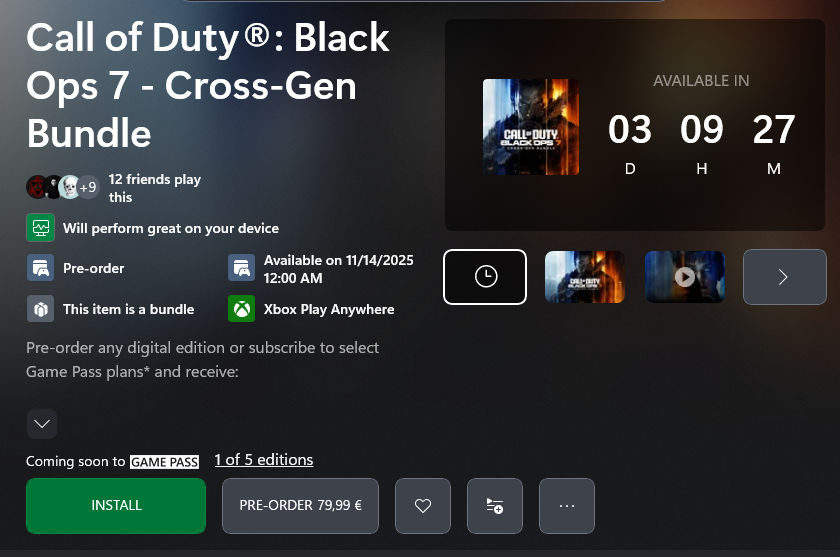Click the bundle package icon

click(x=41, y=308)
